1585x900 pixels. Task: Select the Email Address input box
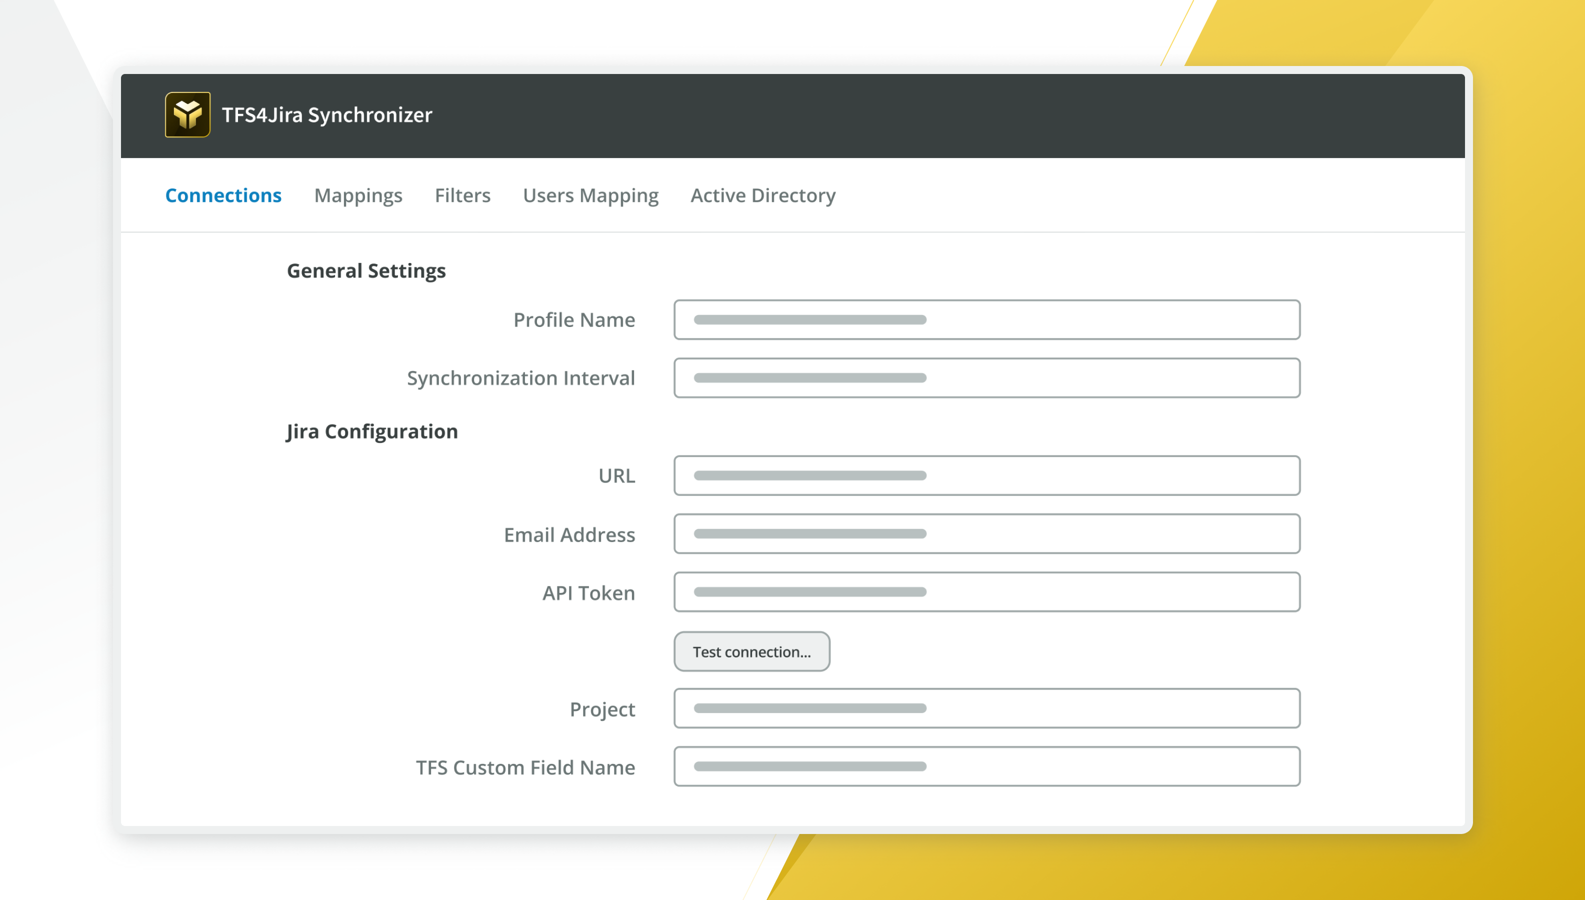coord(986,534)
